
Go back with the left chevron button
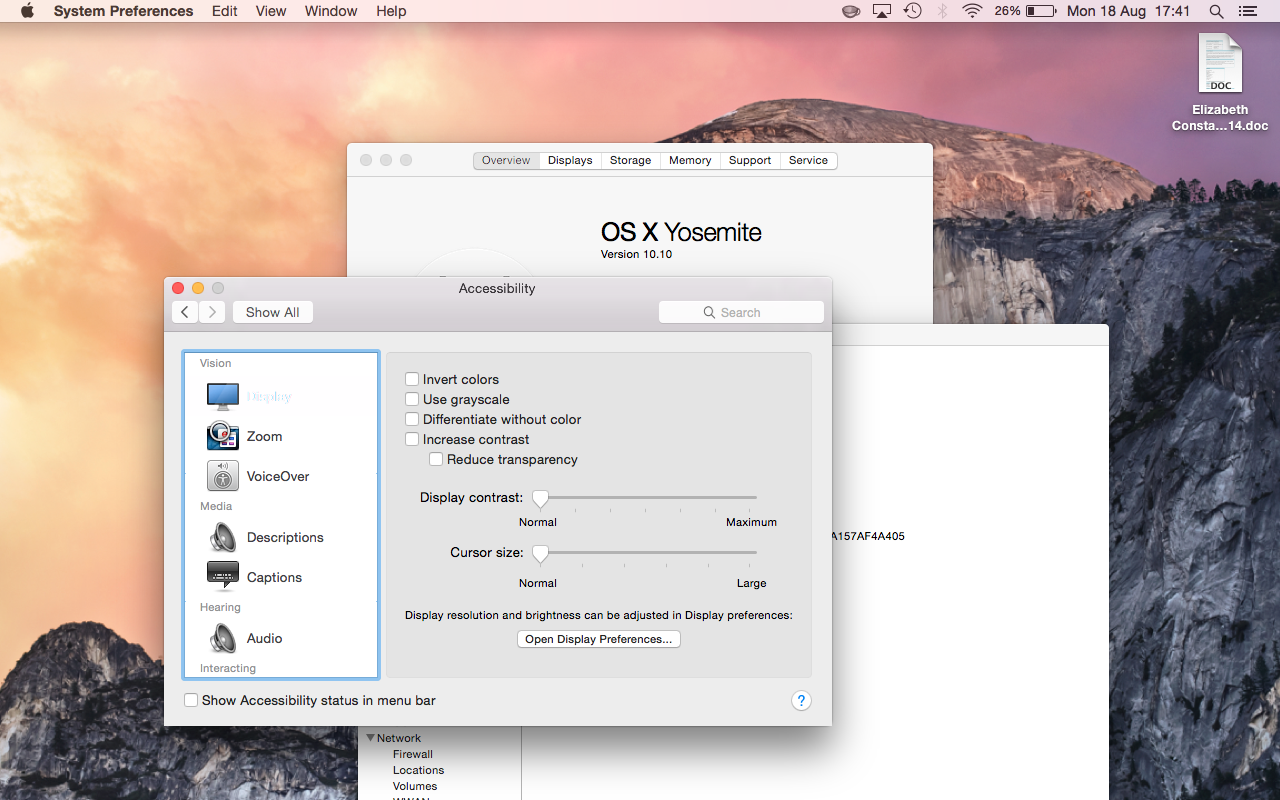[185, 312]
